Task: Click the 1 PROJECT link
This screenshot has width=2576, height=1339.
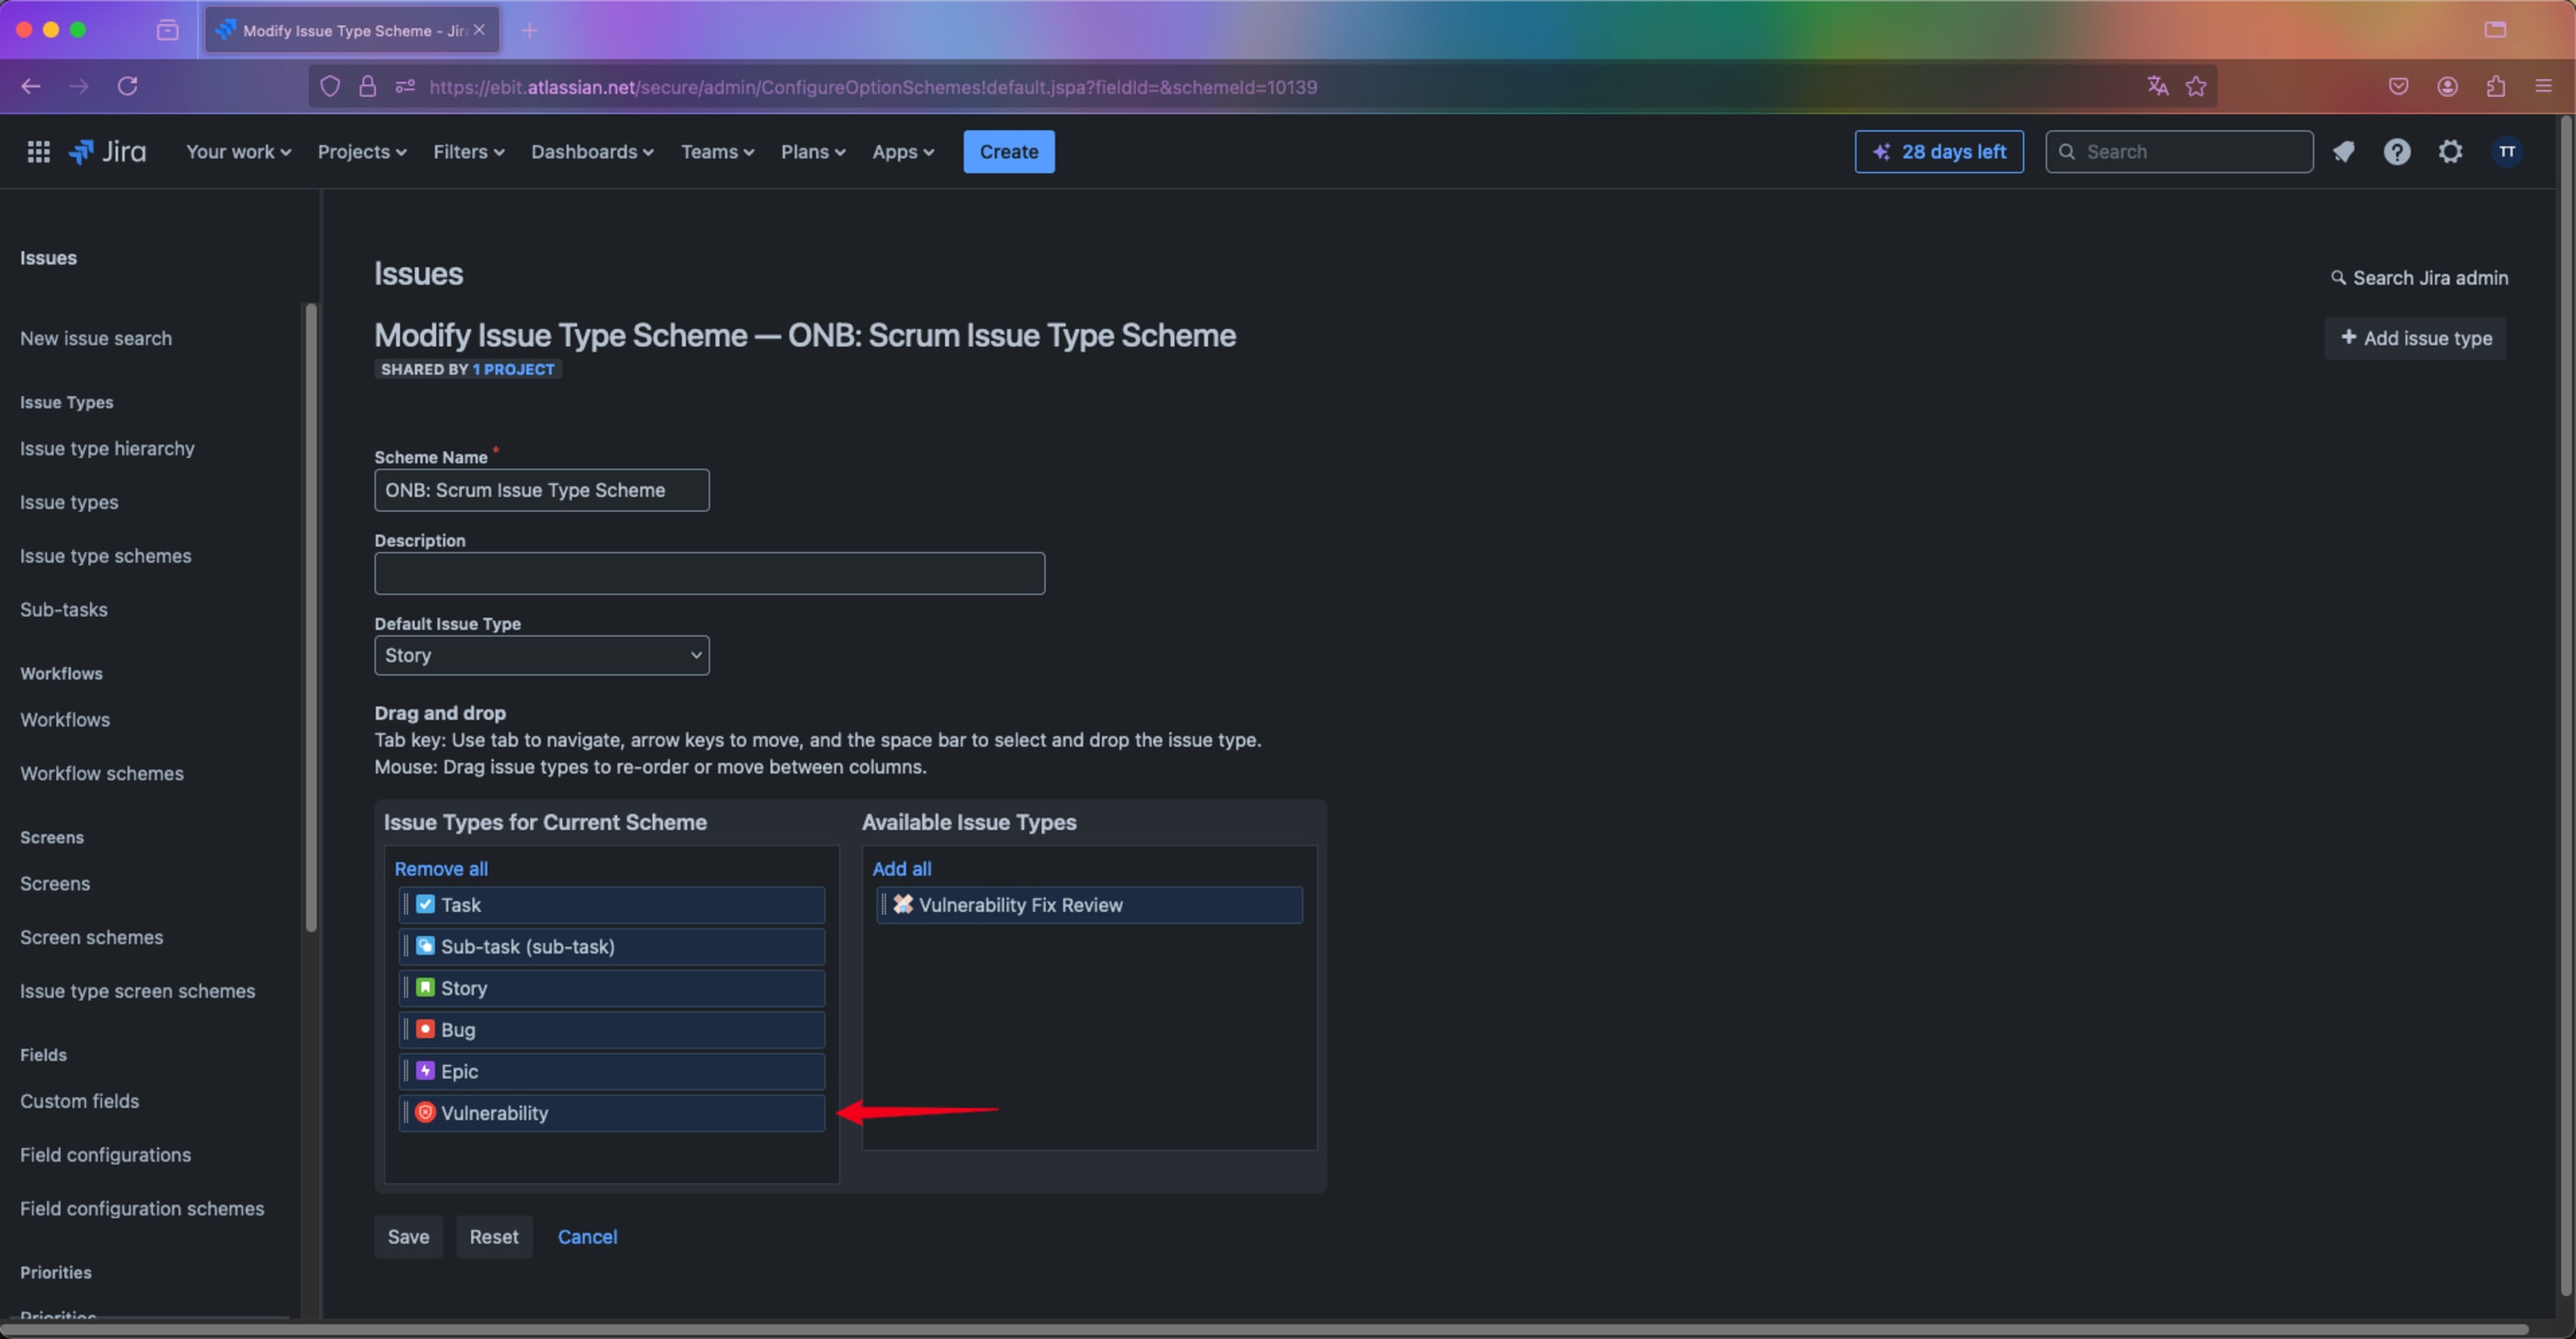Action: 513,369
